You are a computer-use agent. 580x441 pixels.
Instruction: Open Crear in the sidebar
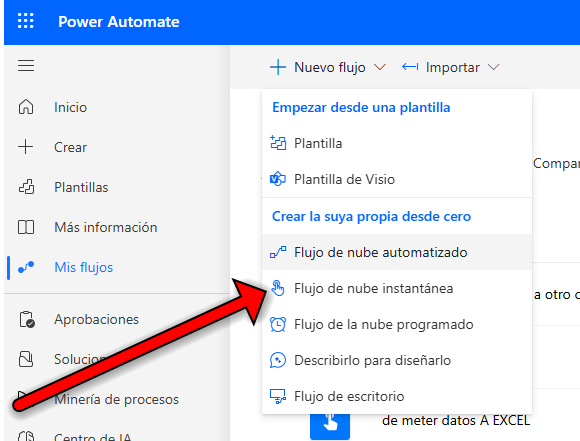point(70,147)
